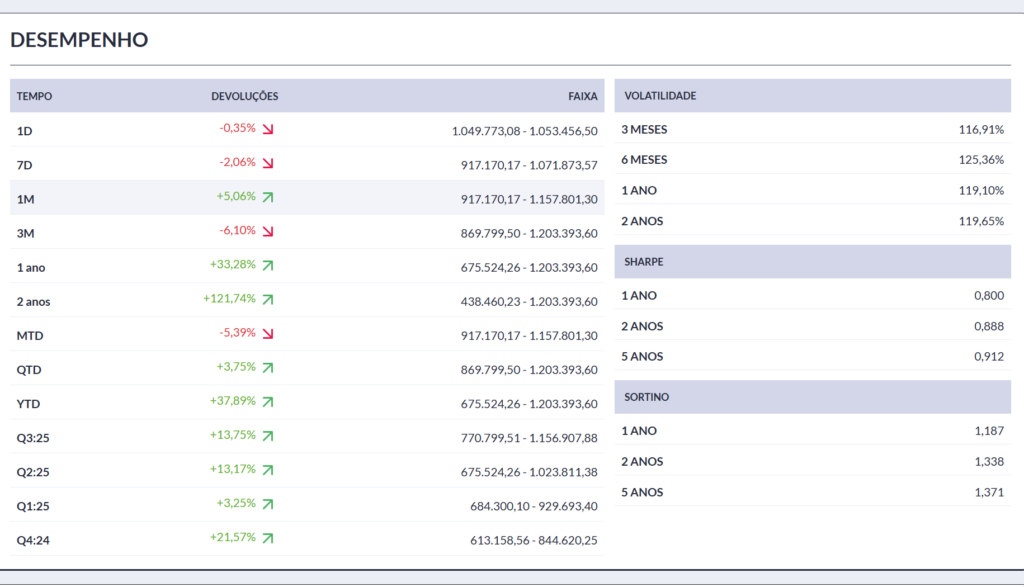The height and width of the screenshot is (587, 1024).
Task: Click the green up arrow in 1M row
Action: [268, 197]
